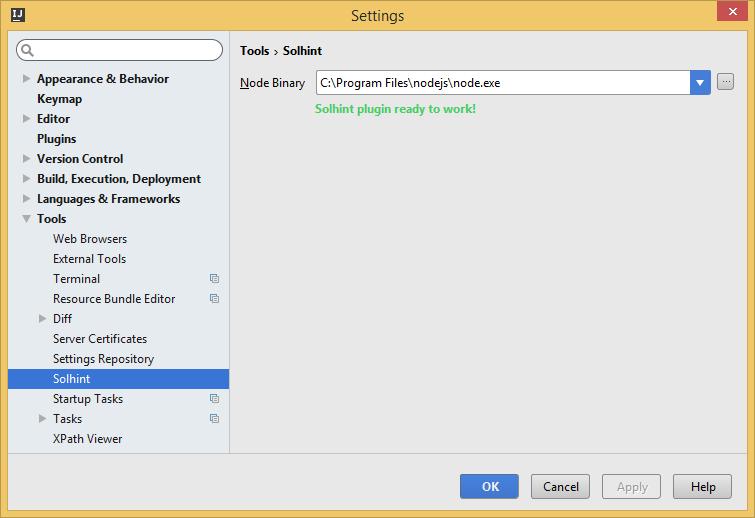Click 'Solhint plugin ready to work!' message

click(395, 109)
